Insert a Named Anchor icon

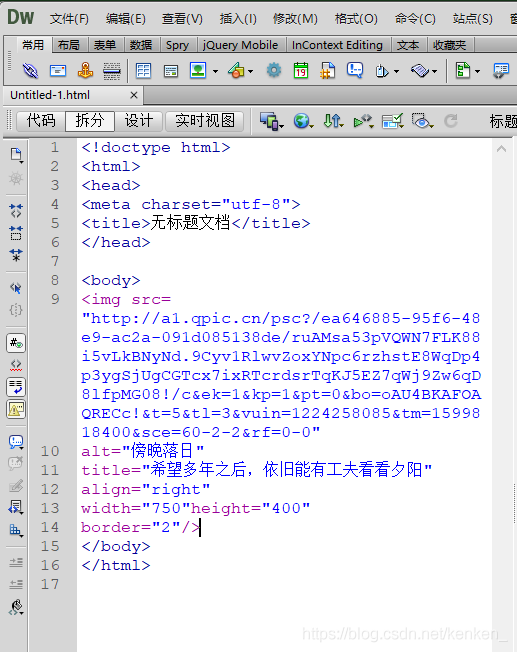85,71
